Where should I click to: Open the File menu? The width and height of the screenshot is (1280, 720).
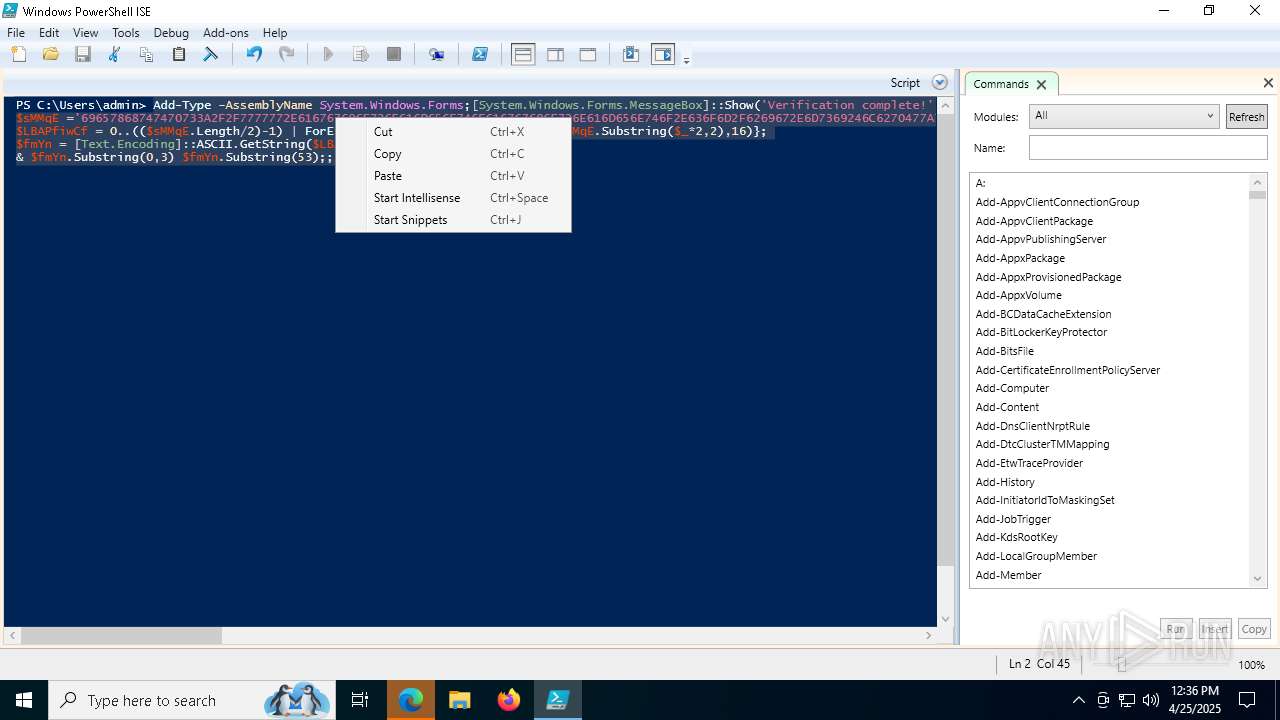coord(16,33)
